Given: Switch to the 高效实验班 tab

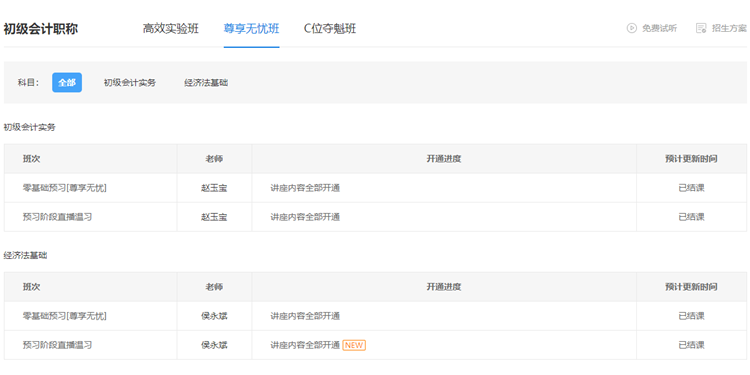Looking at the screenshot, I should tap(171, 29).
